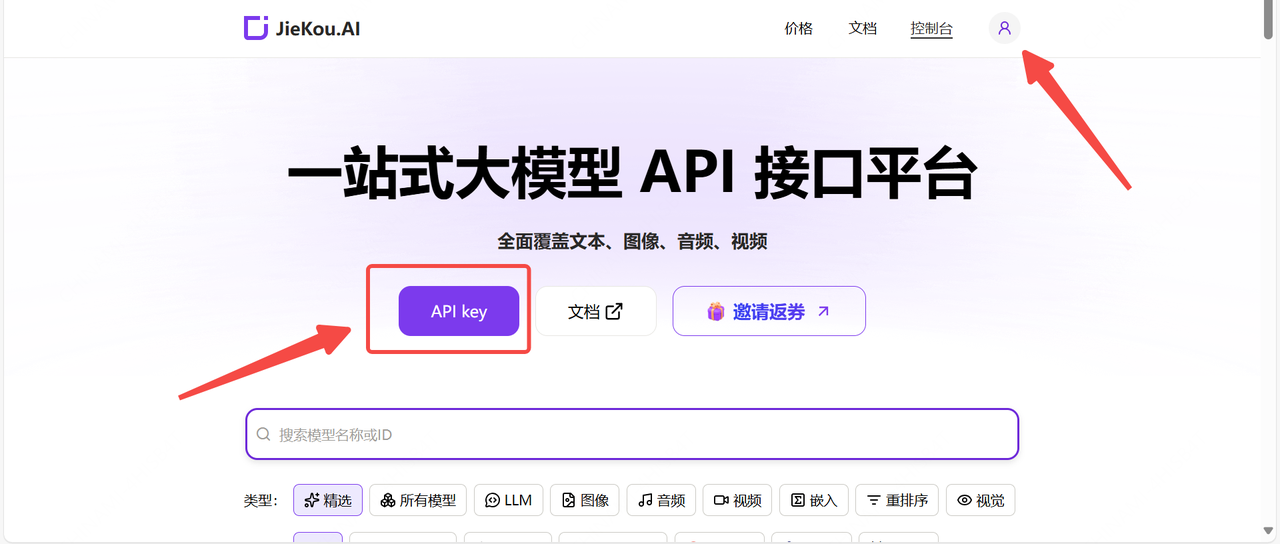Open 文档 in the top navigation
Viewport: 1280px width, 544px height.
863,29
